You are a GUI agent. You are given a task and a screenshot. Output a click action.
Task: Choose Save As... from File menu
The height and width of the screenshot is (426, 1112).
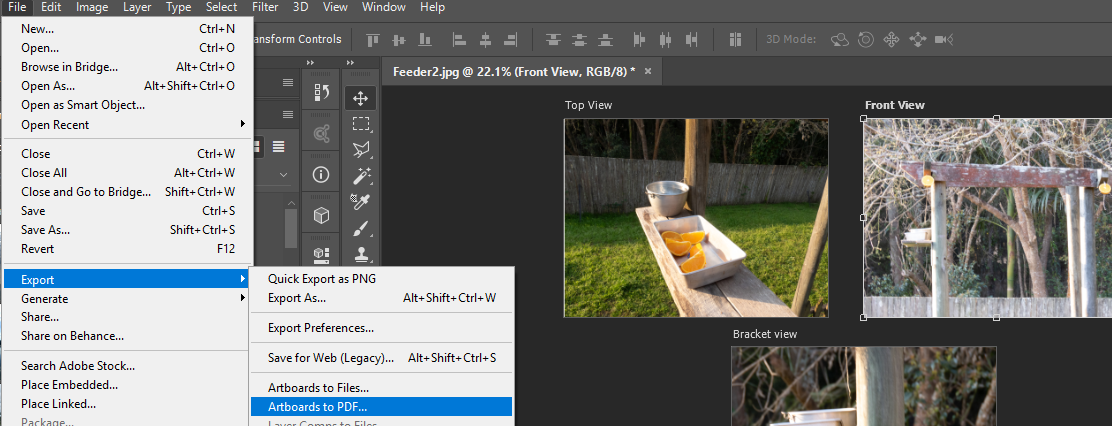pos(126,230)
